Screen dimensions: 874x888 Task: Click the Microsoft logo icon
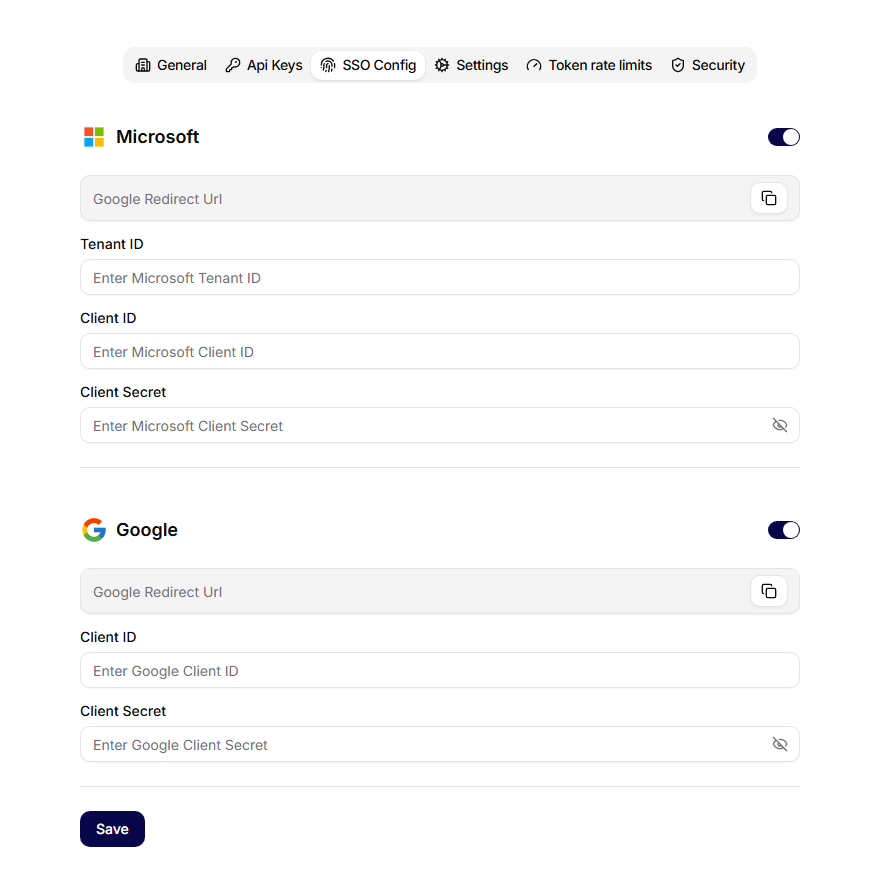[94, 137]
